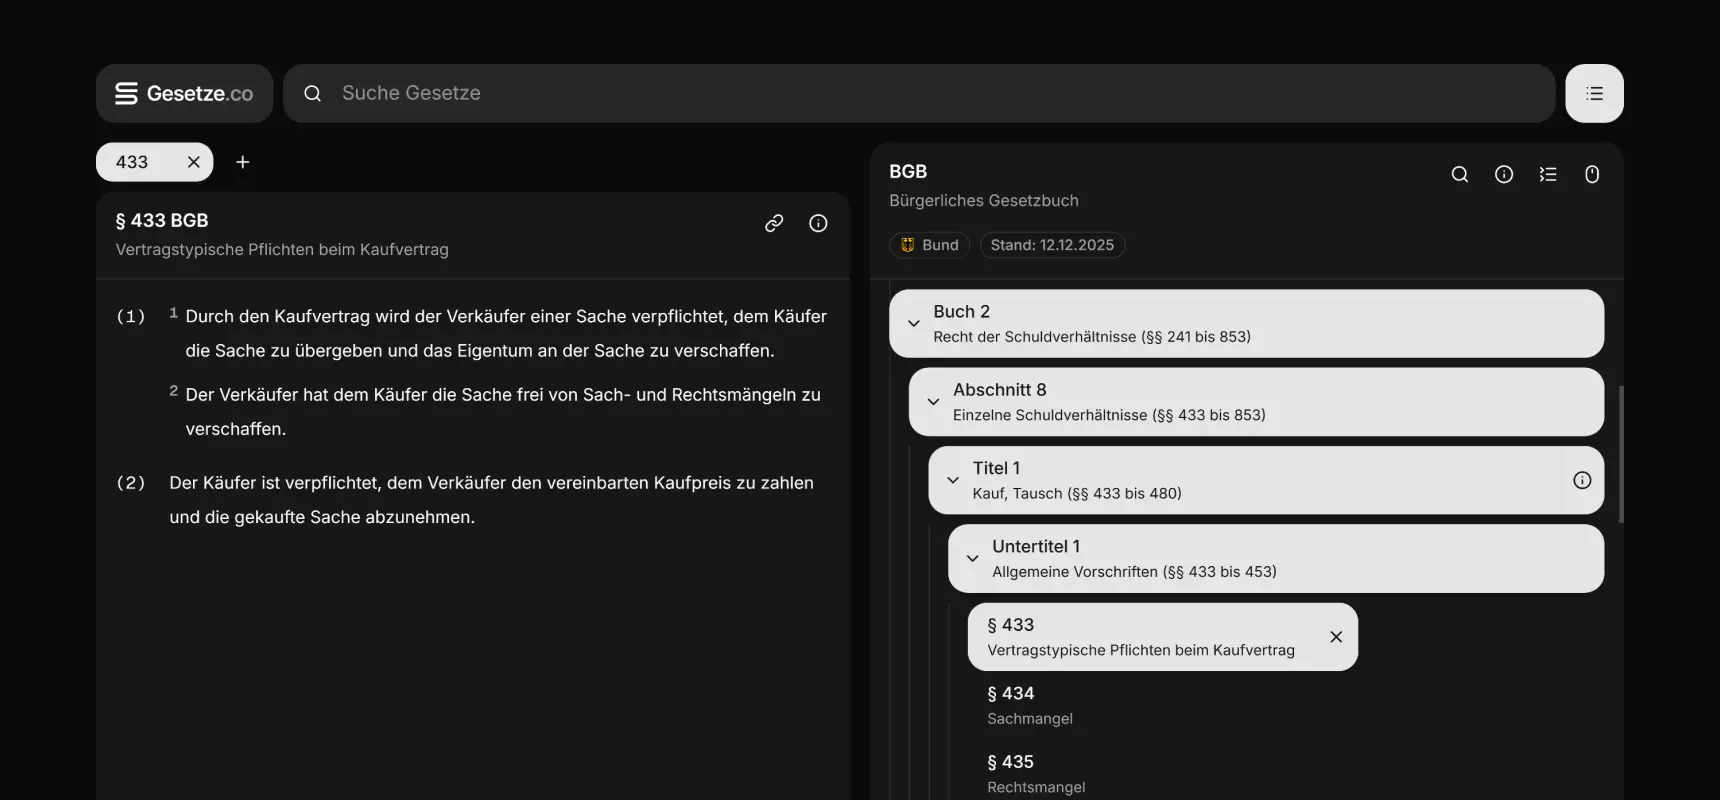1720x800 pixels.
Task: Collapse Abschnitt 8 Einzelne Schuldverhältnisse
Action: 933,402
